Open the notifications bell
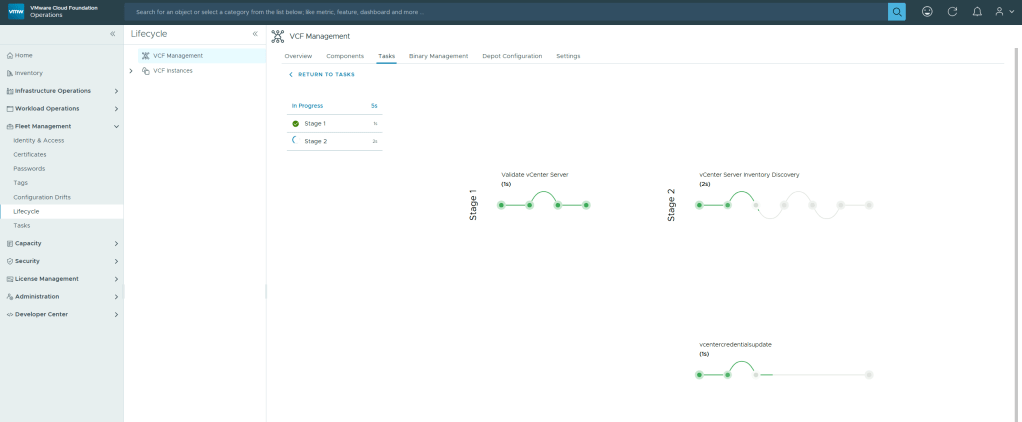The height and width of the screenshot is (422, 1022). coord(976,12)
